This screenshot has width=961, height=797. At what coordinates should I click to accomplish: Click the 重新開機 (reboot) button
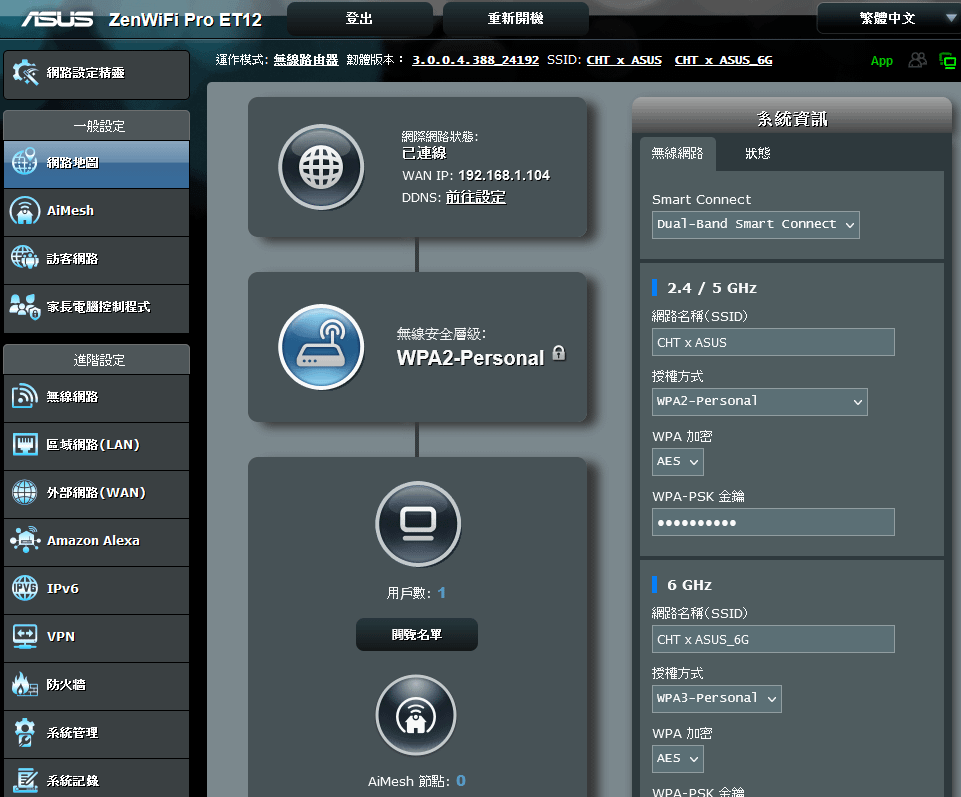[515, 18]
